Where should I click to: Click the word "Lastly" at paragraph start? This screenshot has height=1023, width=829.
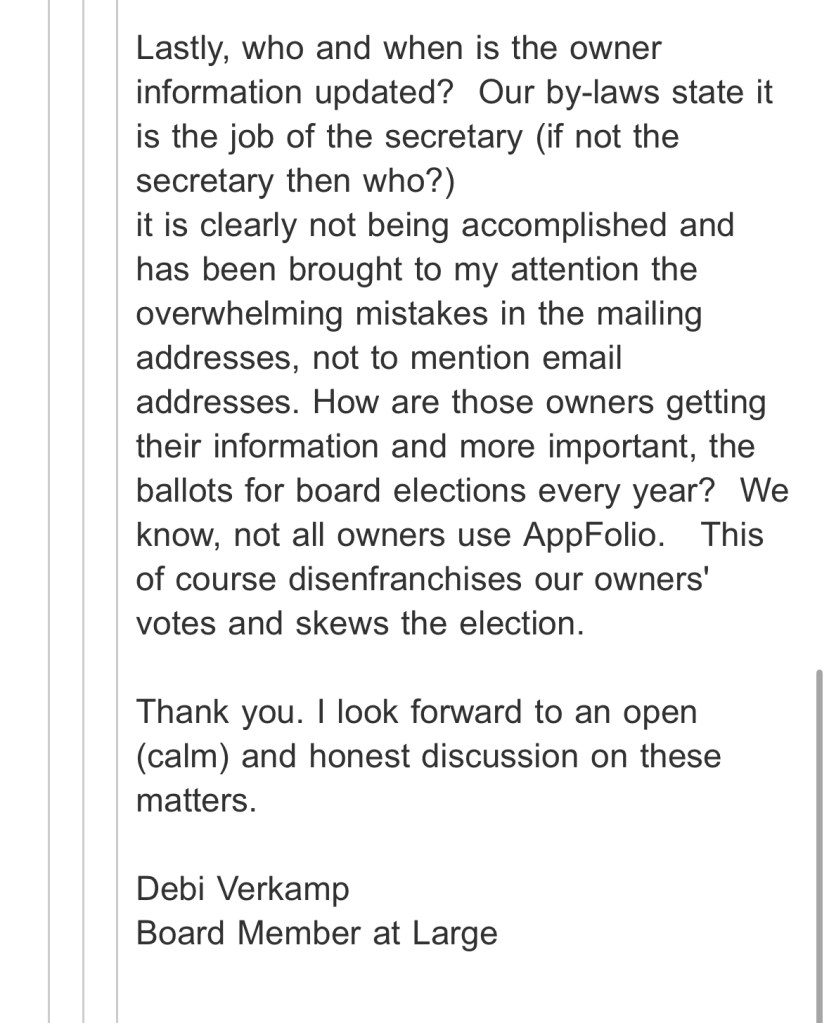pos(179,47)
